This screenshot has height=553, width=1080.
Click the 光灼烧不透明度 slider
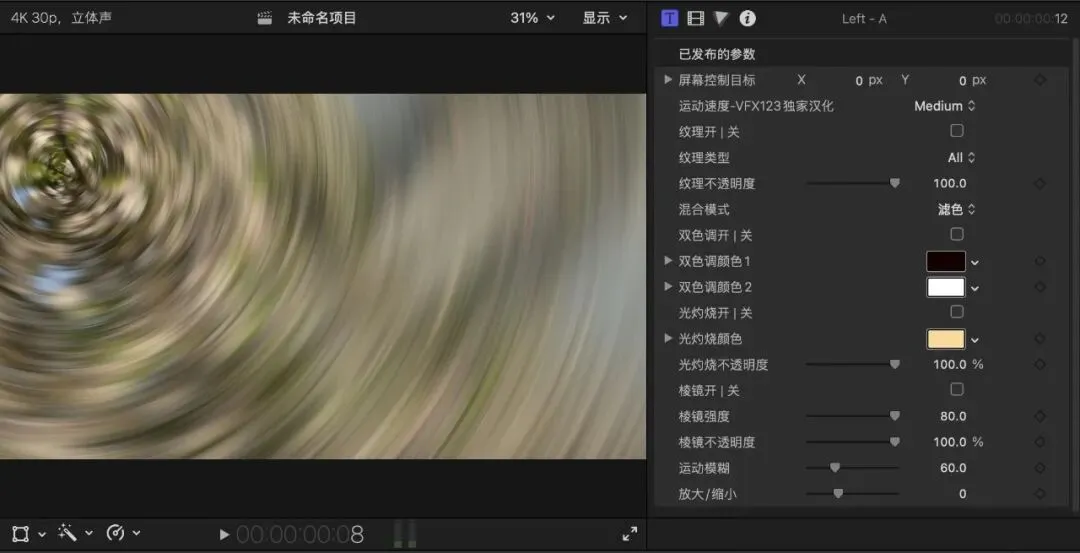coord(853,364)
